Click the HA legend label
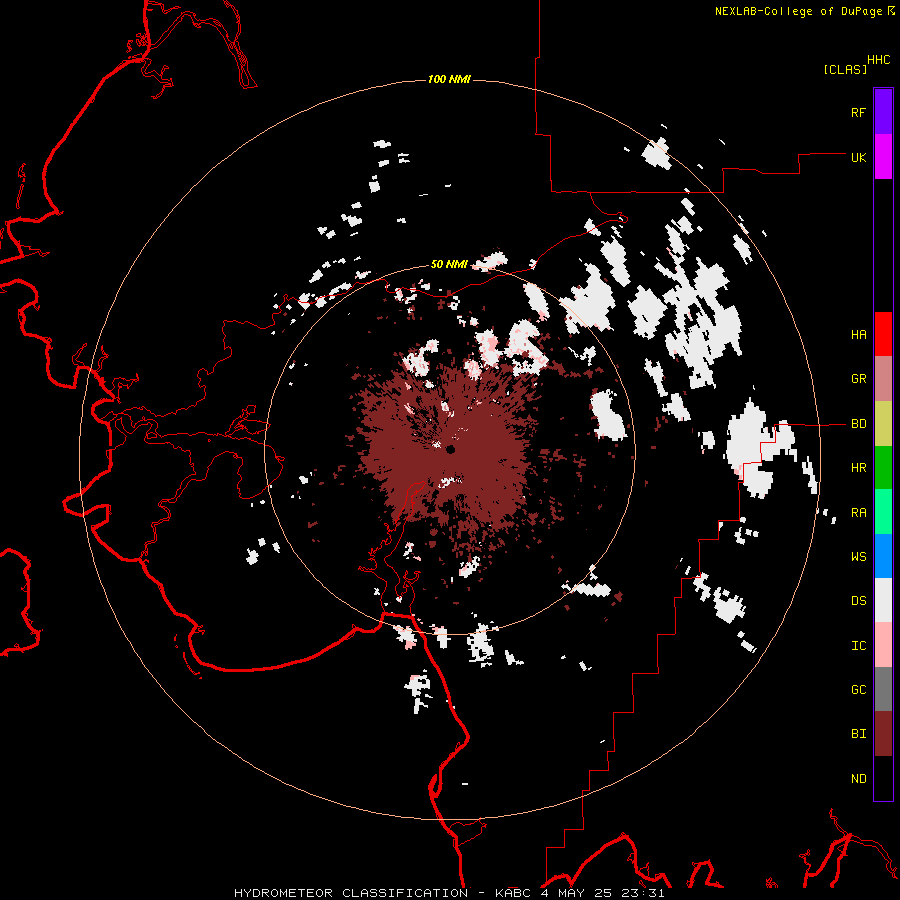 (858, 334)
